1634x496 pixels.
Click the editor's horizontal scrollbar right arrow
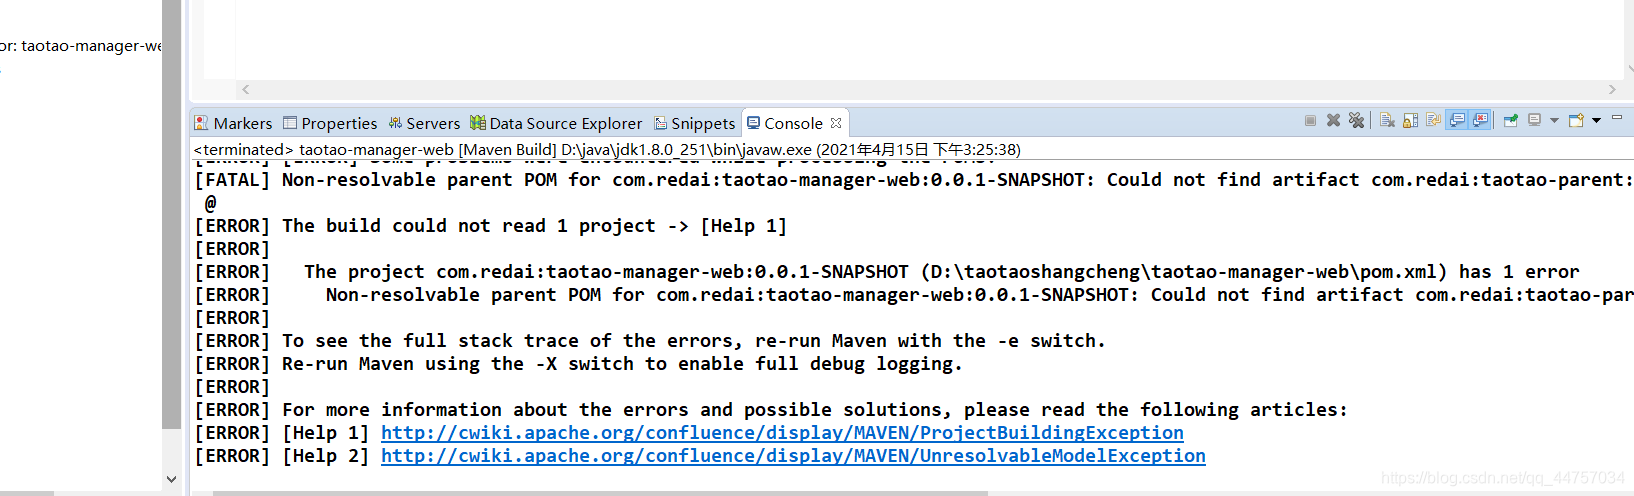(x=1612, y=89)
